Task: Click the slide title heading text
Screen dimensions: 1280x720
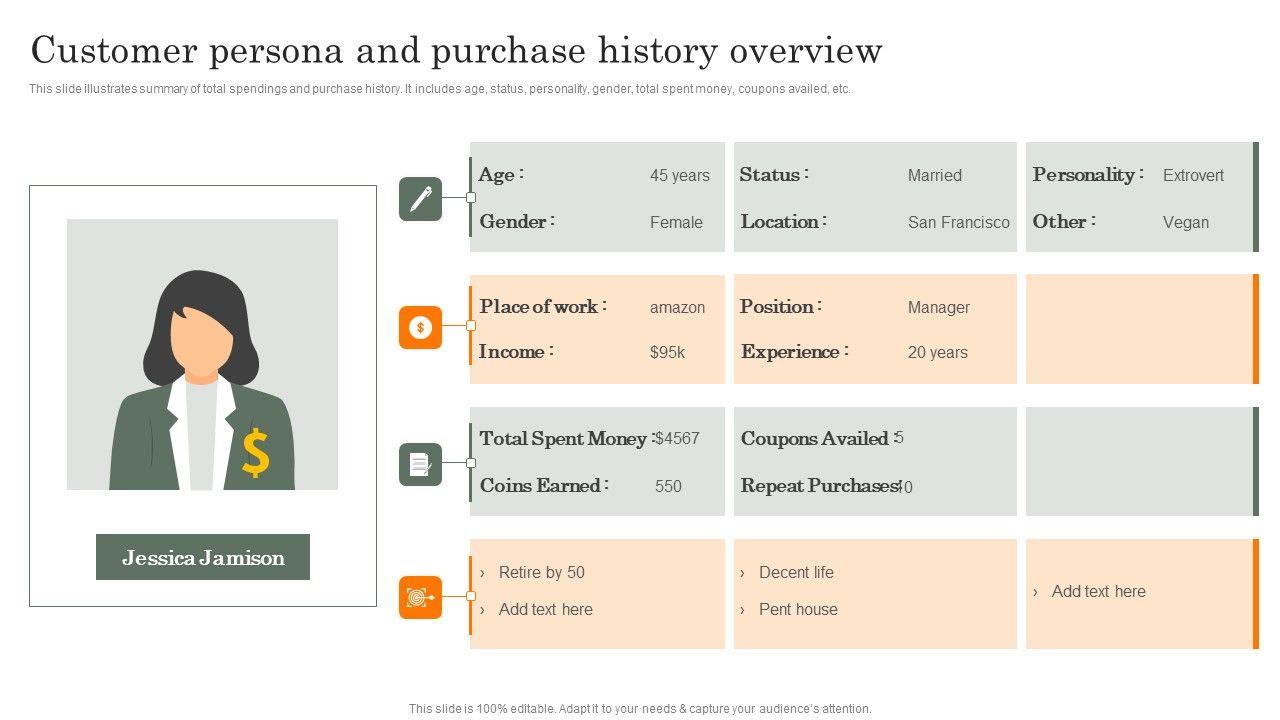Action: click(456, 50)
